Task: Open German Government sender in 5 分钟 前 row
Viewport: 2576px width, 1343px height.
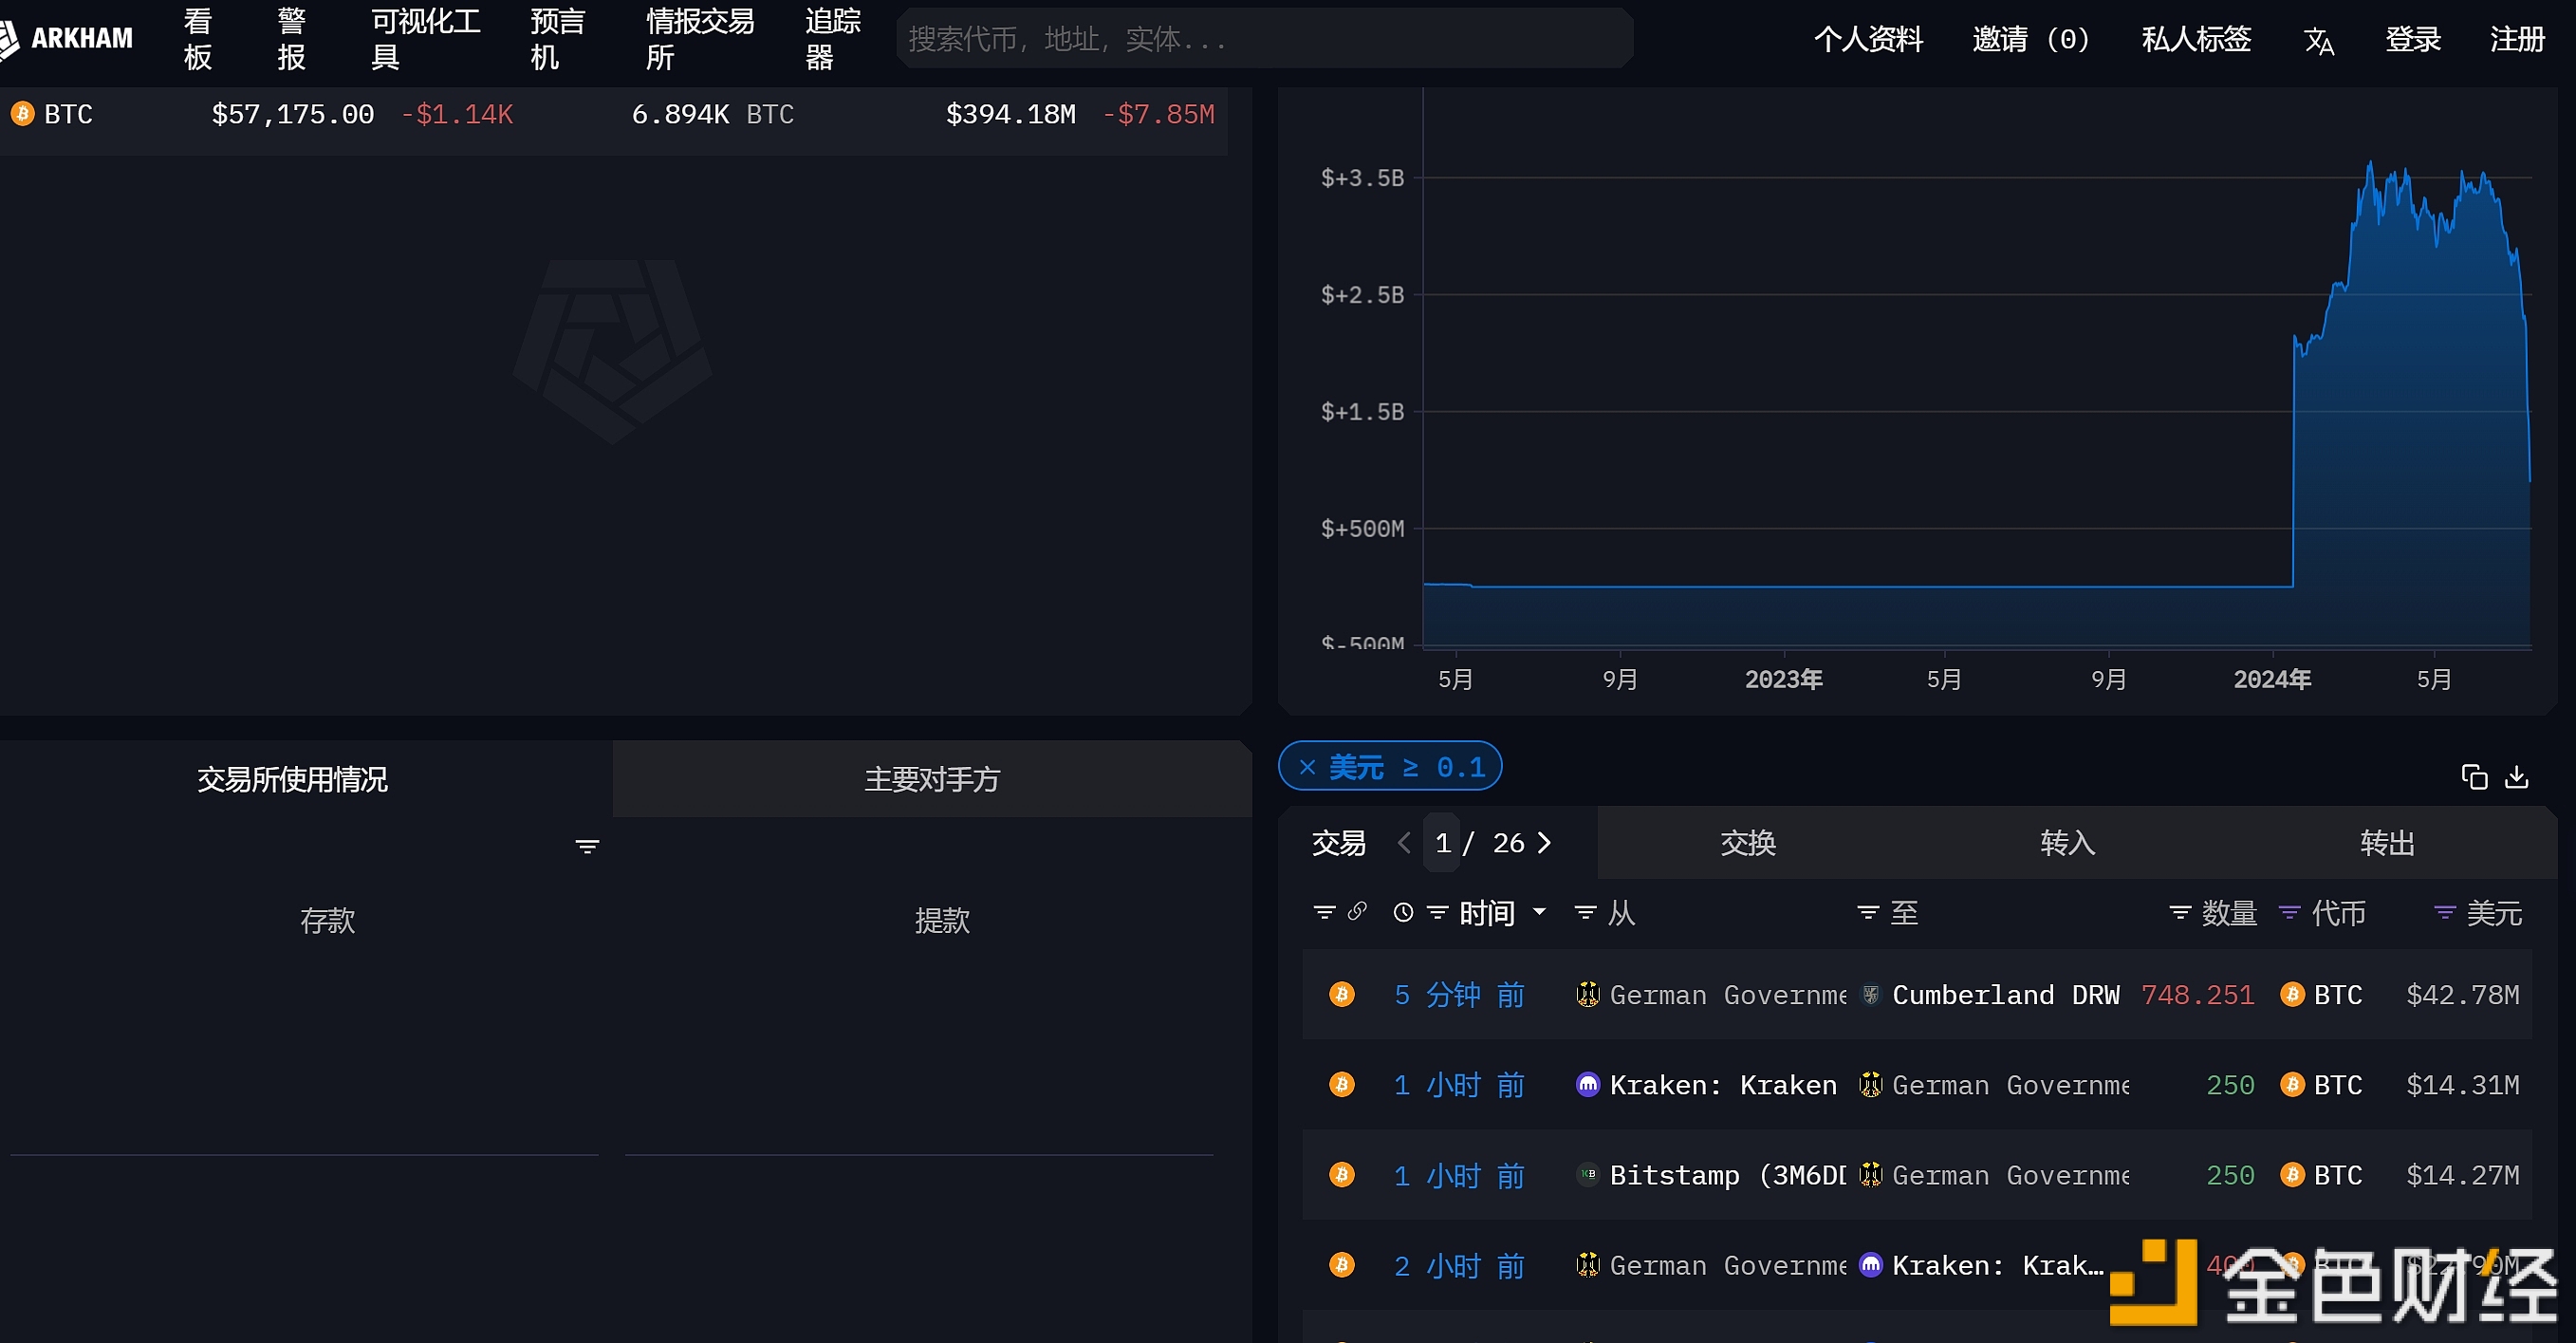Action: tap(1727, 994)
